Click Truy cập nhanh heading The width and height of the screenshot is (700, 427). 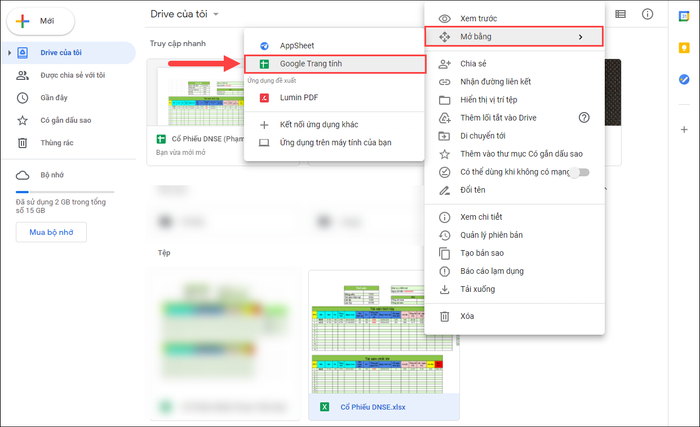pyautogui.click(x=178, y=43)
